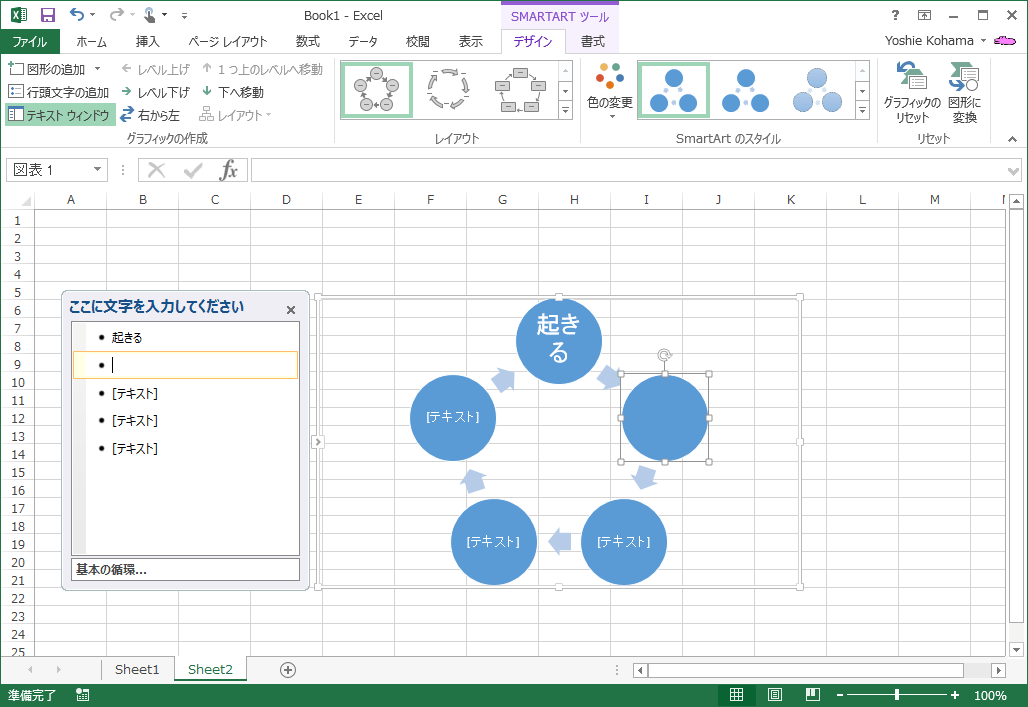1028x707 pixels.
Task: Open the 図形の追加 dropdown arrow
Action: tap(98, 69)
